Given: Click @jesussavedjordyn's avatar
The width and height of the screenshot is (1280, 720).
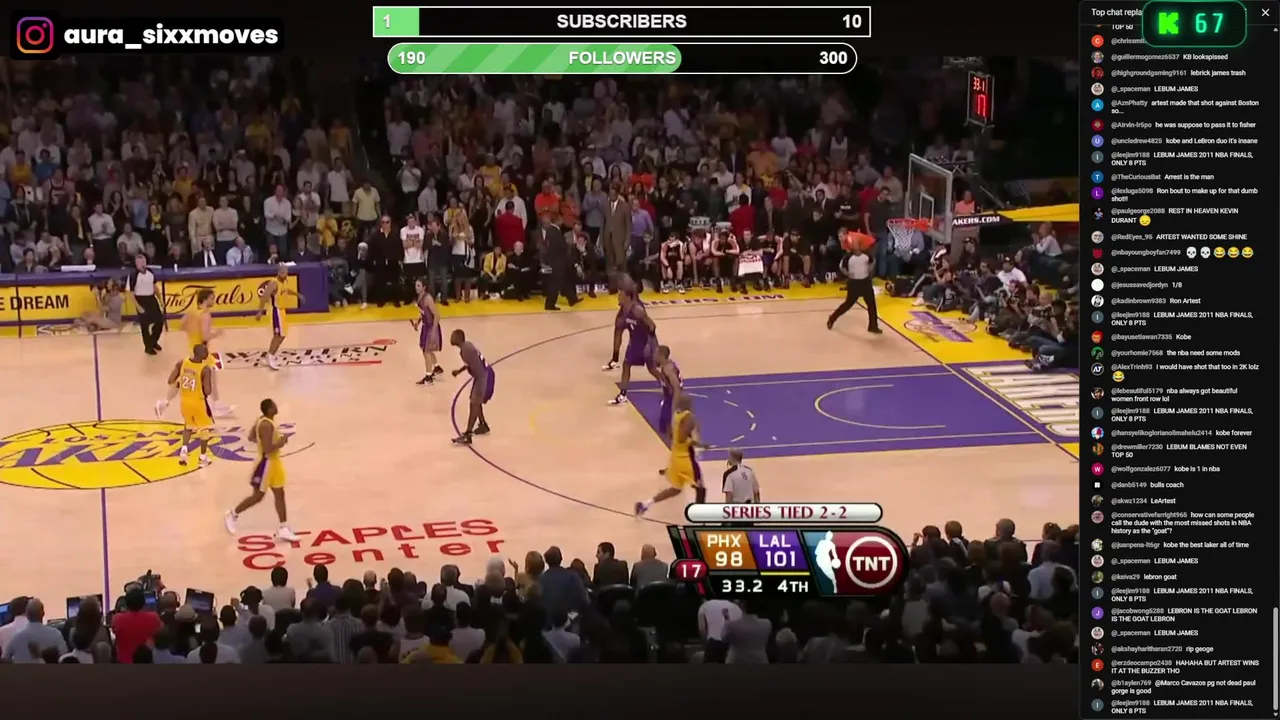Looking at the screenshot, I should (x=1097, y=285).
